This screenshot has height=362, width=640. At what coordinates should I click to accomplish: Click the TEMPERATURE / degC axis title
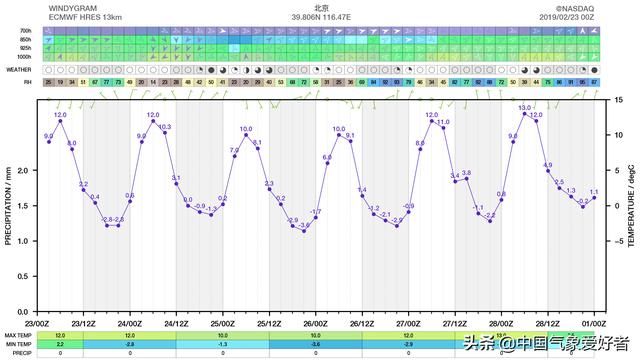631,206
